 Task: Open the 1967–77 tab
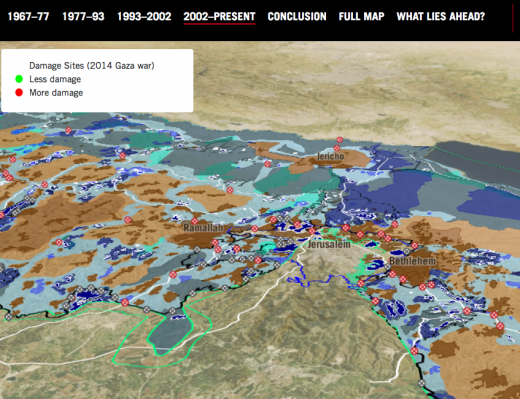click(28, 16)
